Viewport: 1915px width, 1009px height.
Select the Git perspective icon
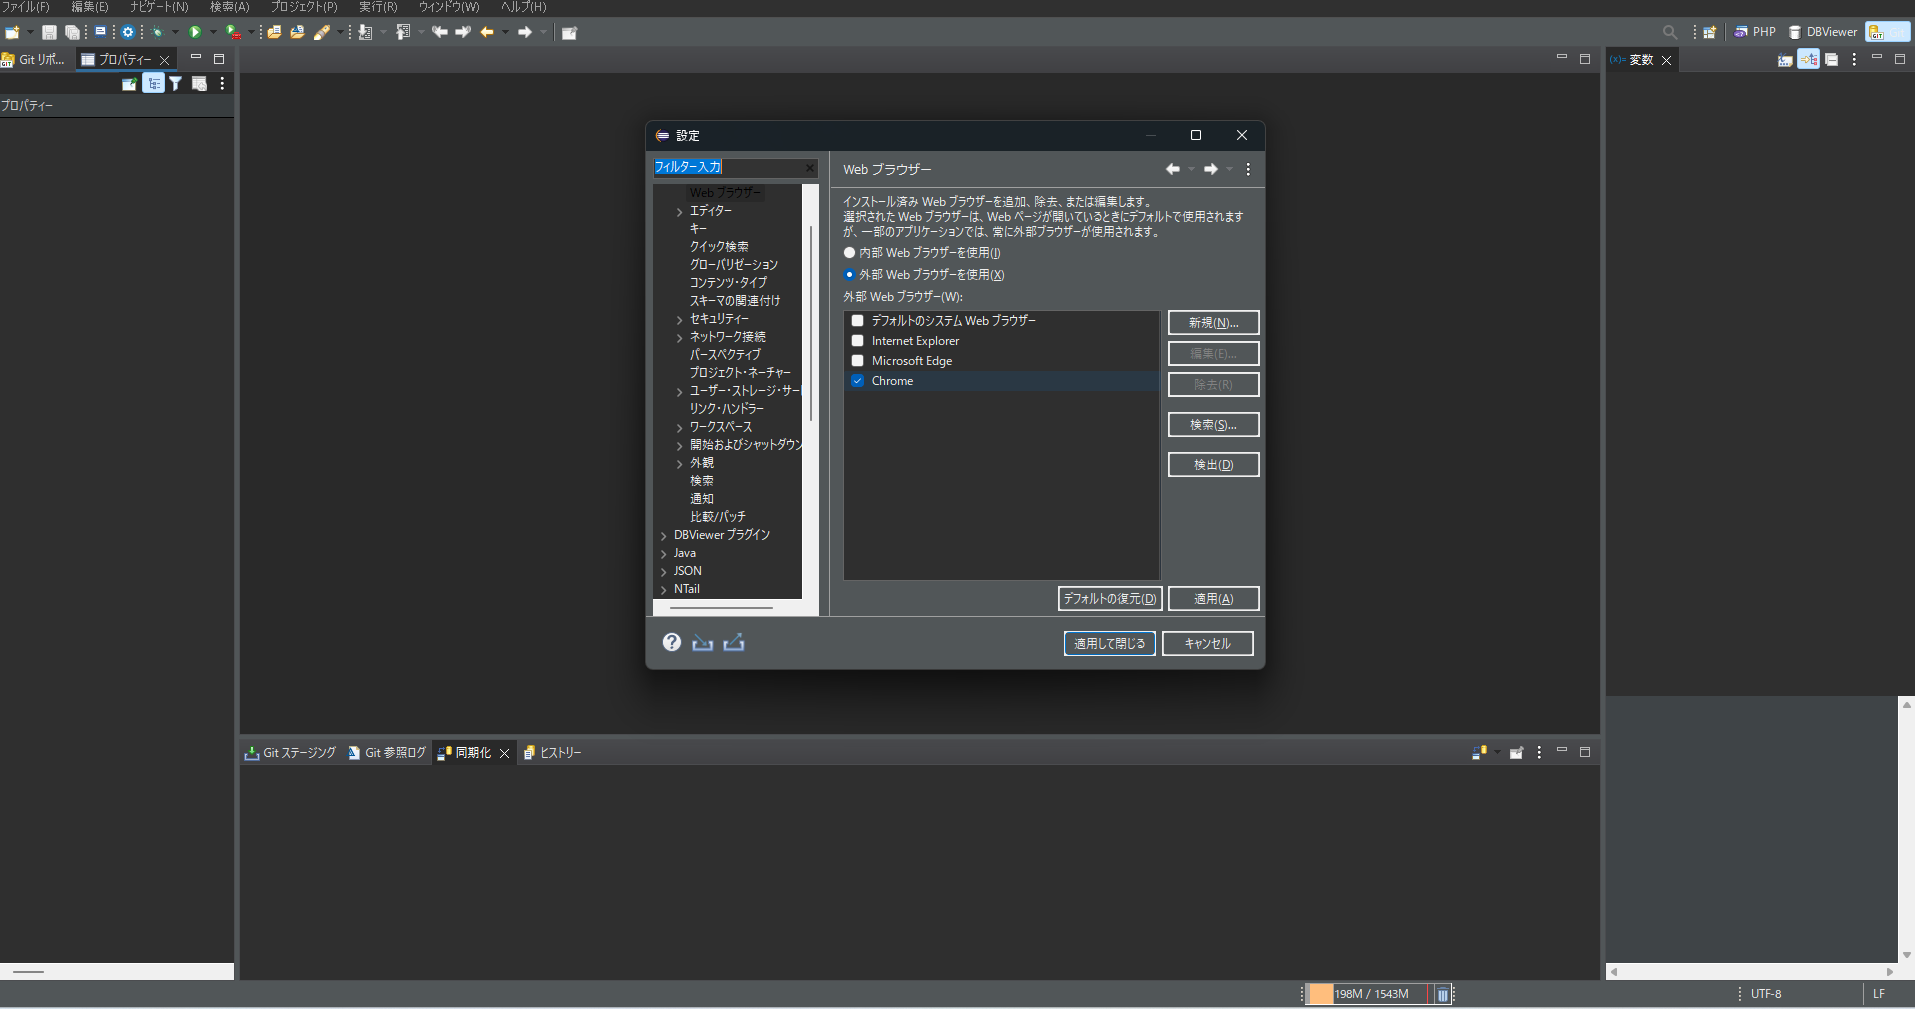[1888, 31]
